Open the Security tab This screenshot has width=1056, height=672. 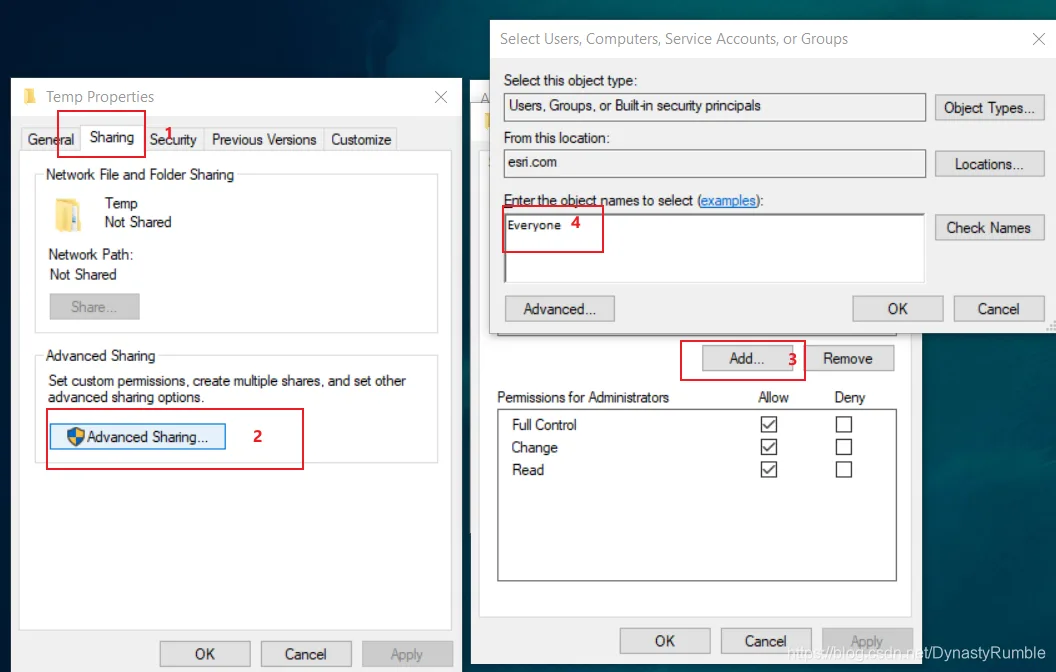[173, 139]
